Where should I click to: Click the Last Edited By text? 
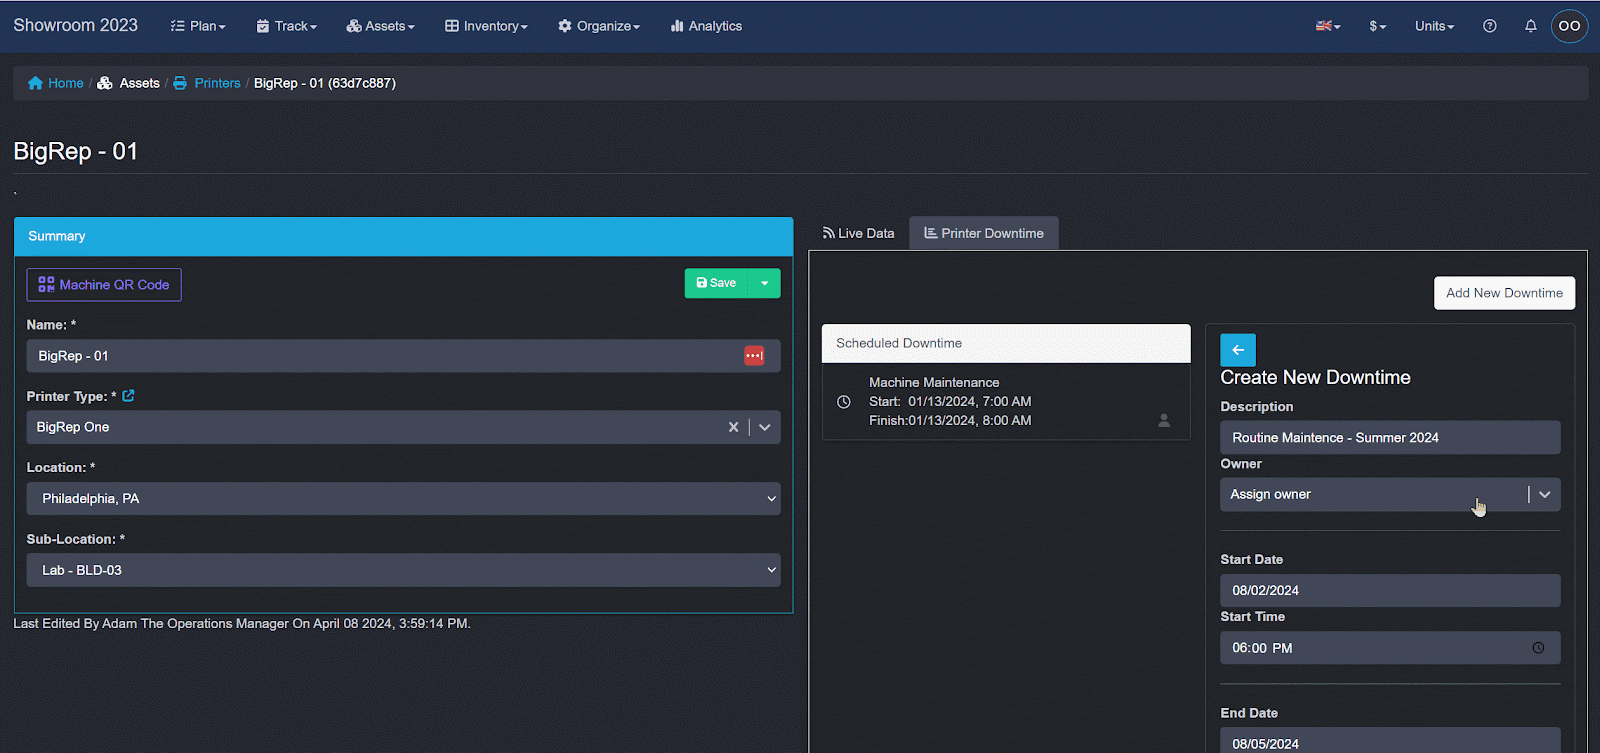click(242, 624)
